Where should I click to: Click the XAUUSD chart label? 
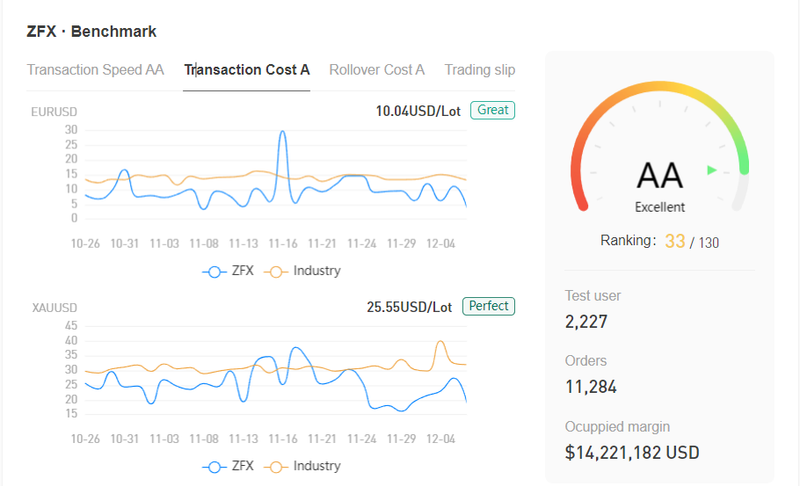tap(55, 308)
